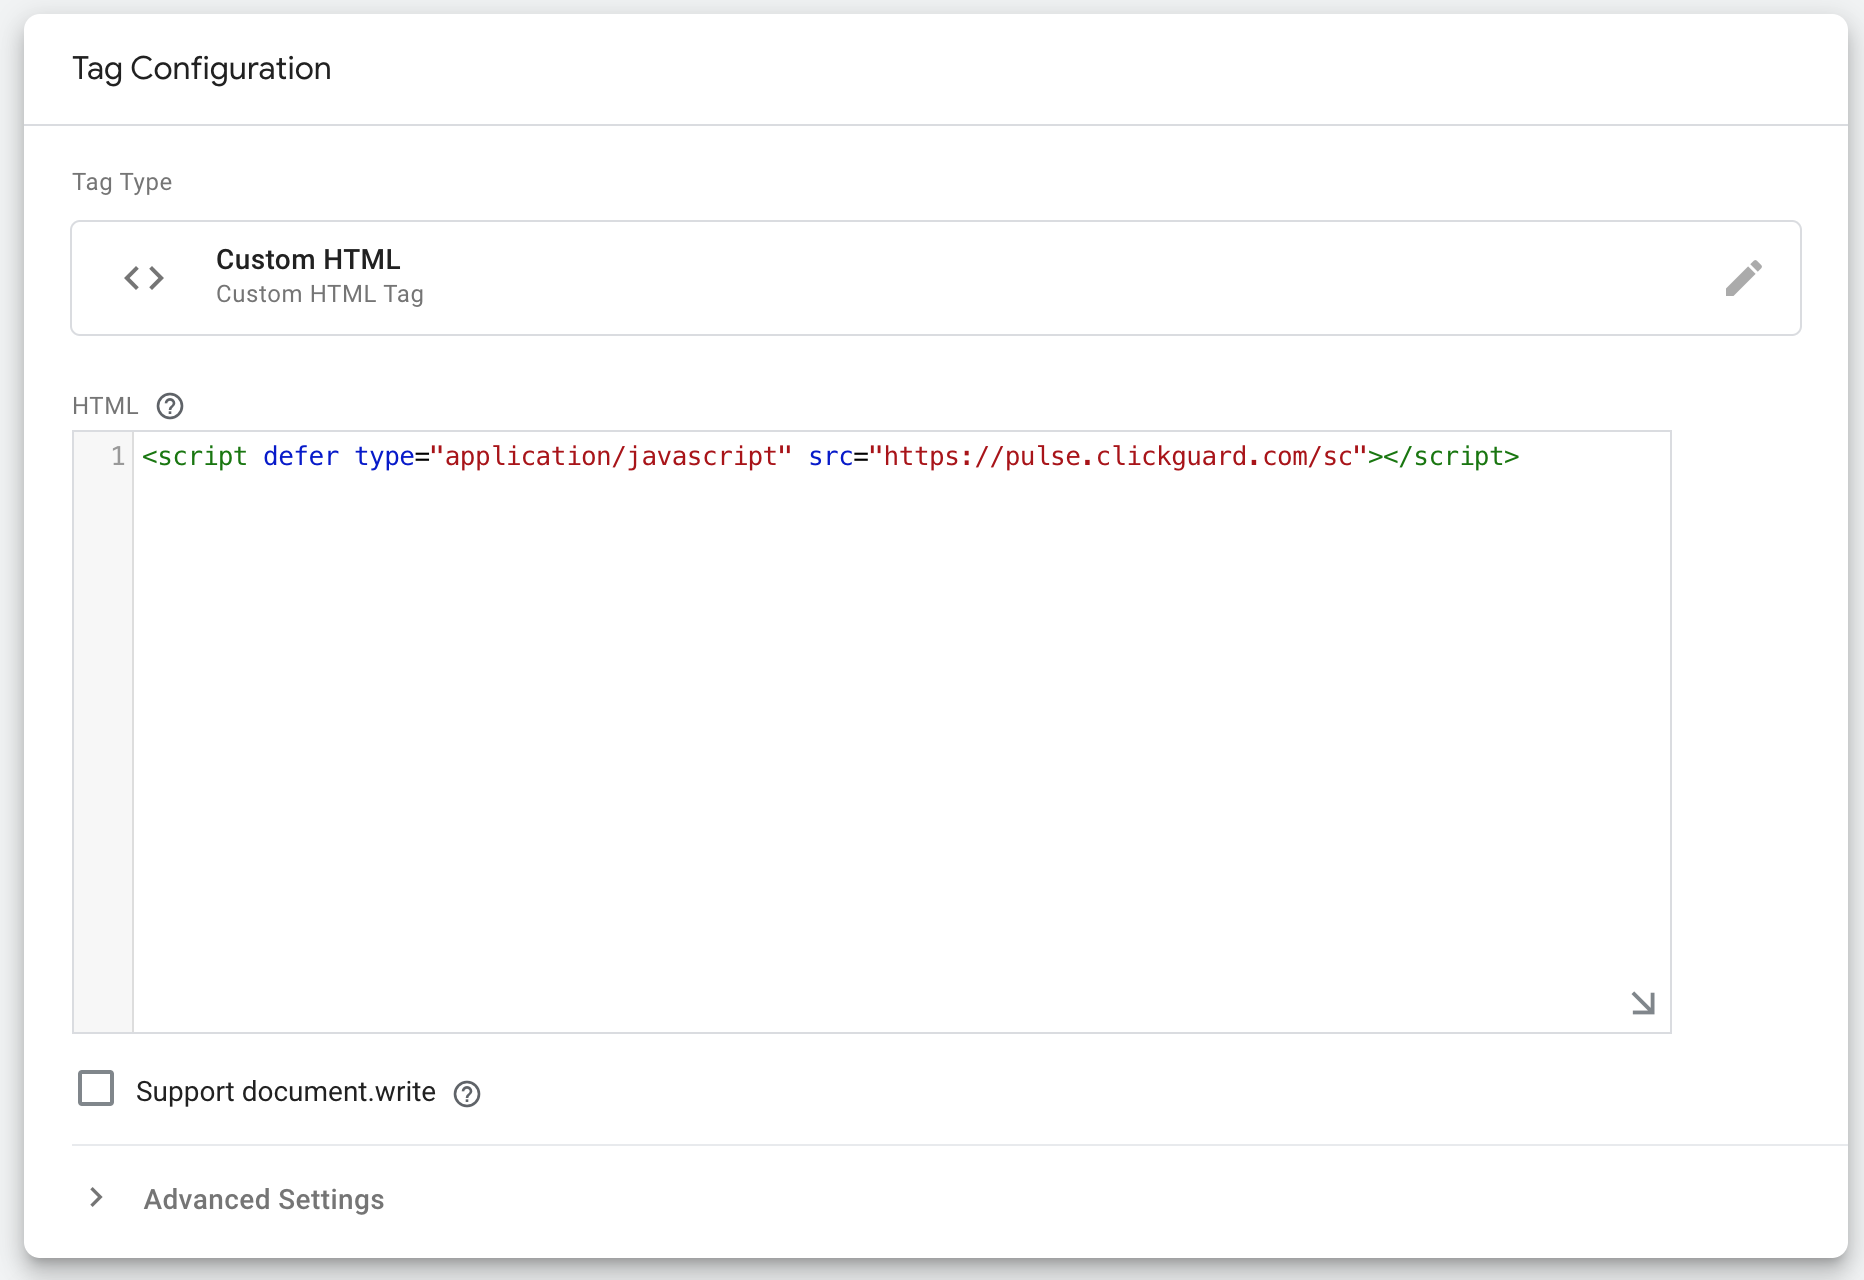Click the Custom HTML code brackets icon
The width and height of the screenshot is (1864, 1280).
click(144, 278)
